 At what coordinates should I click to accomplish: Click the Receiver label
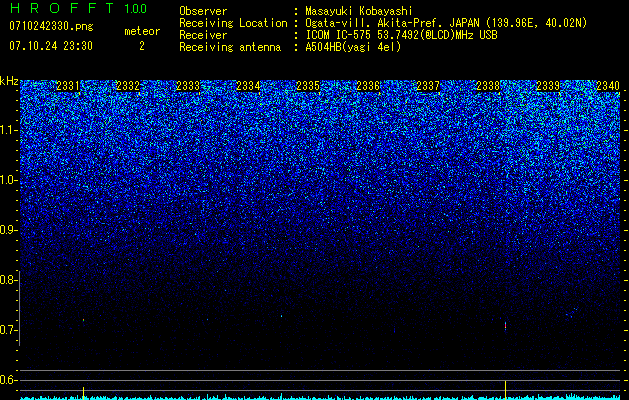click(203, 35)
